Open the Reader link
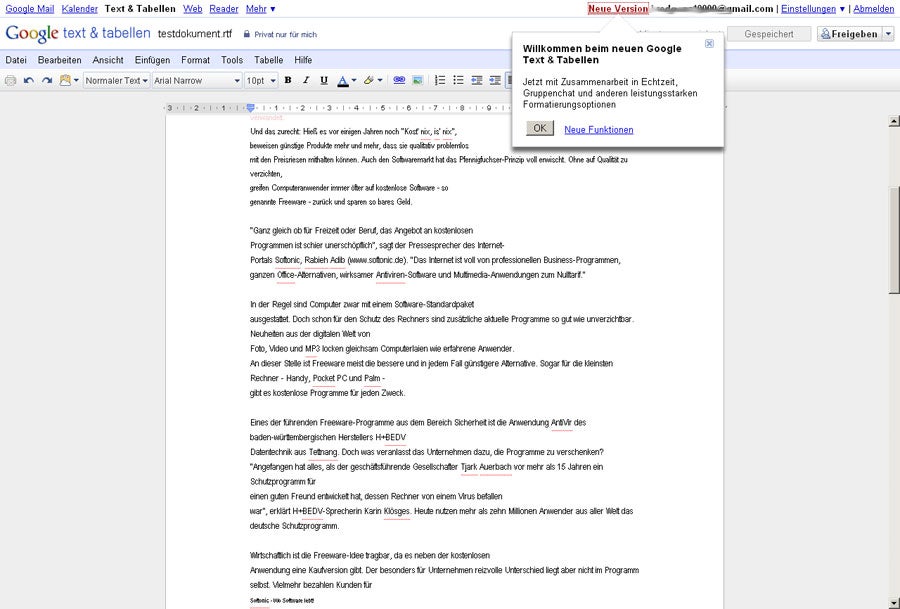 coord(224,9)
